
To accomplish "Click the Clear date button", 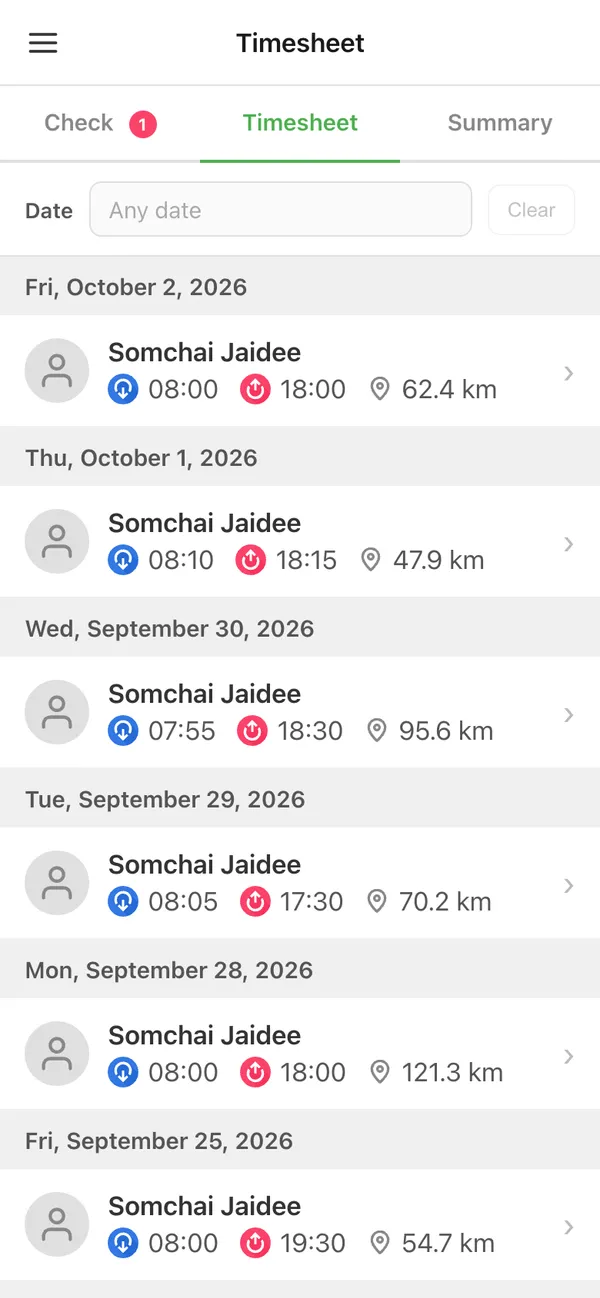I will (531, 210).
